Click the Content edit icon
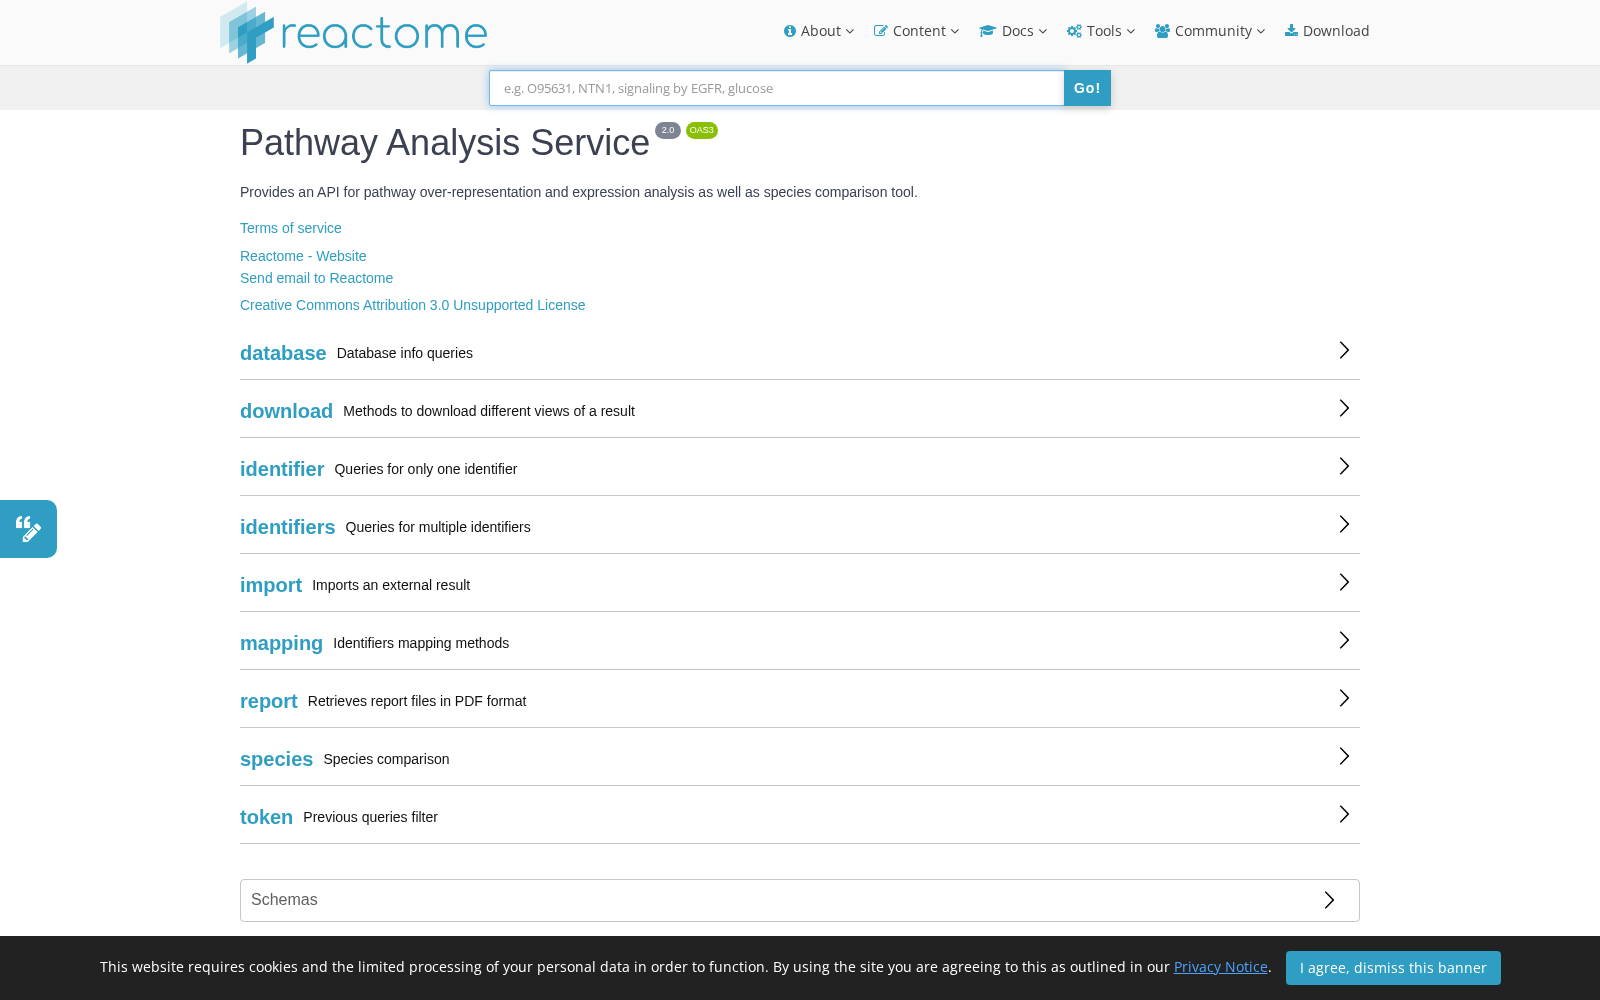 coord(881,31)
